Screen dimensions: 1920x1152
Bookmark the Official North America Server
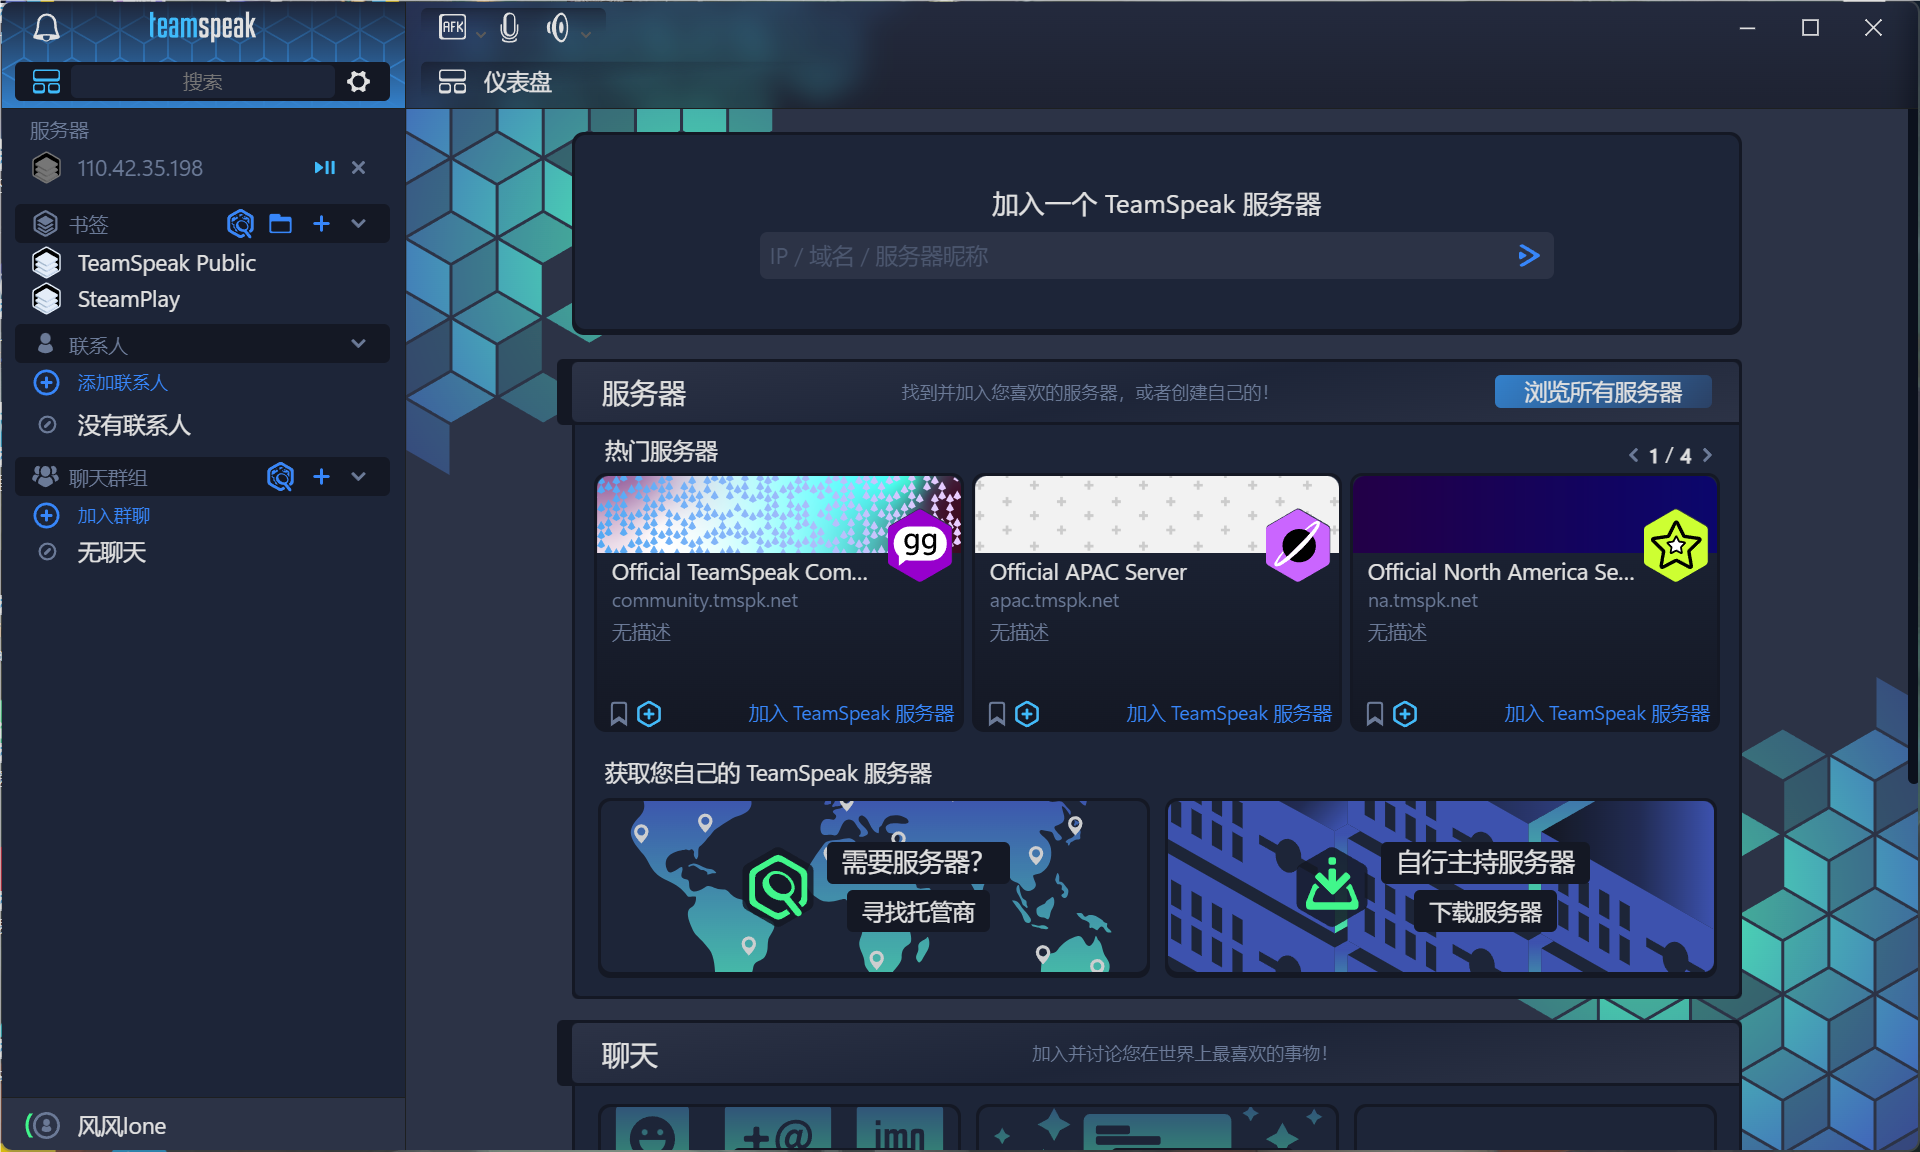1375,714
